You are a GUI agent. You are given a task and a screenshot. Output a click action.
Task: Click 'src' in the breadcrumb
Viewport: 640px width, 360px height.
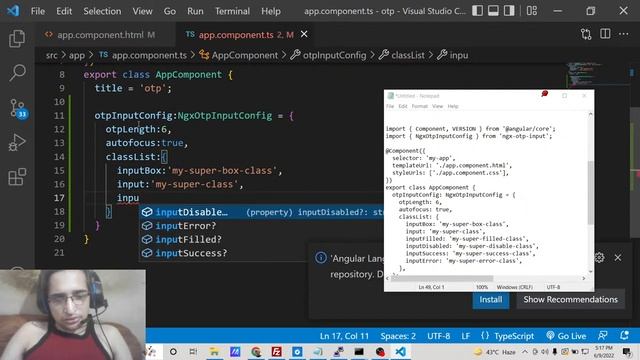tap(51, 55)
